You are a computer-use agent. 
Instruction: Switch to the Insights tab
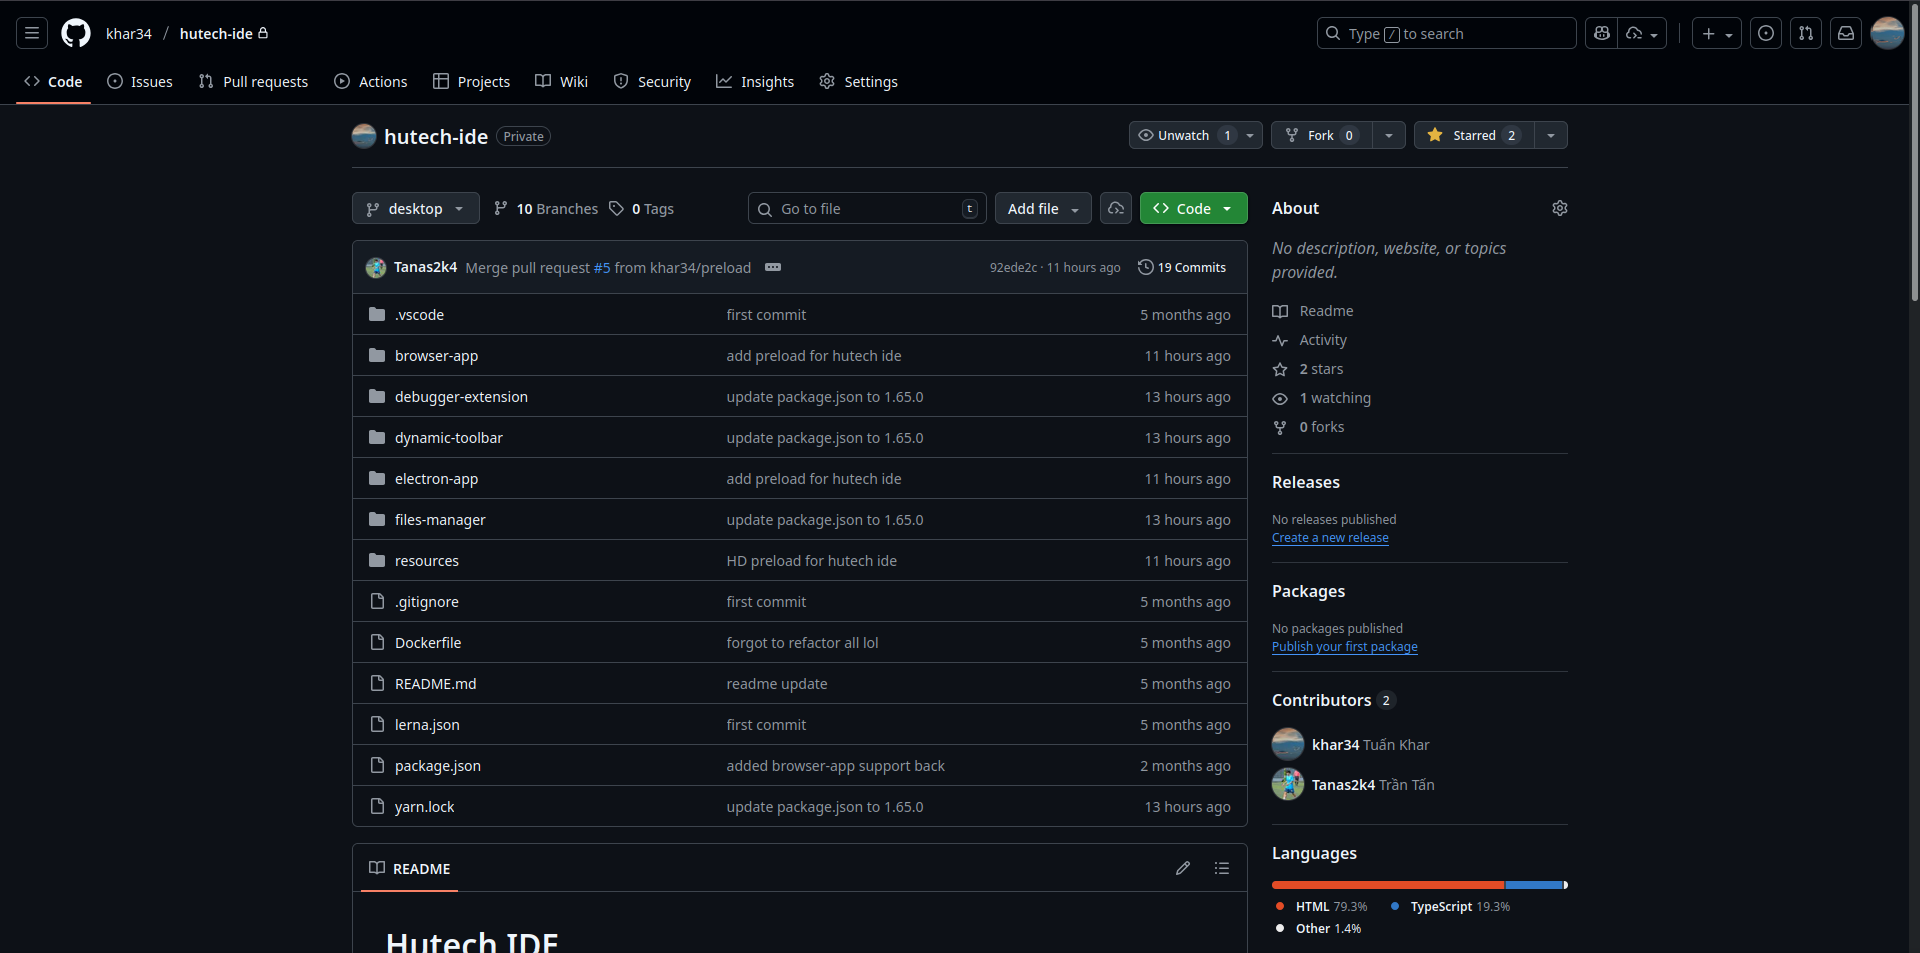(755, 82)
